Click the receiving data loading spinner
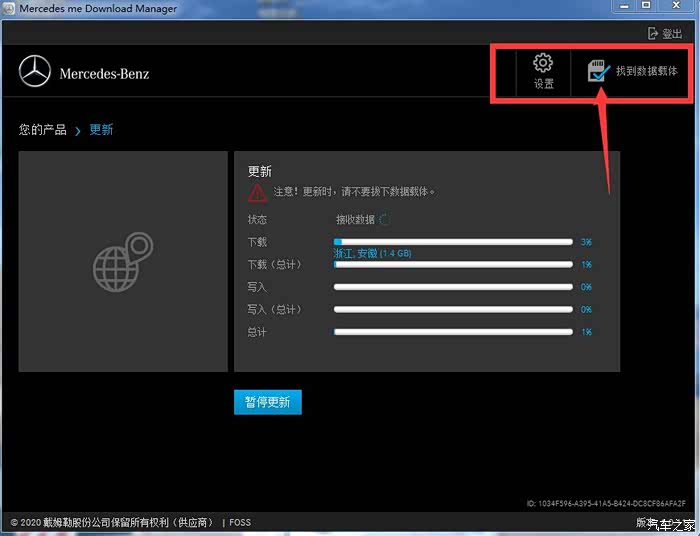The height and width of the screenshot is (536, 700). 385,219
